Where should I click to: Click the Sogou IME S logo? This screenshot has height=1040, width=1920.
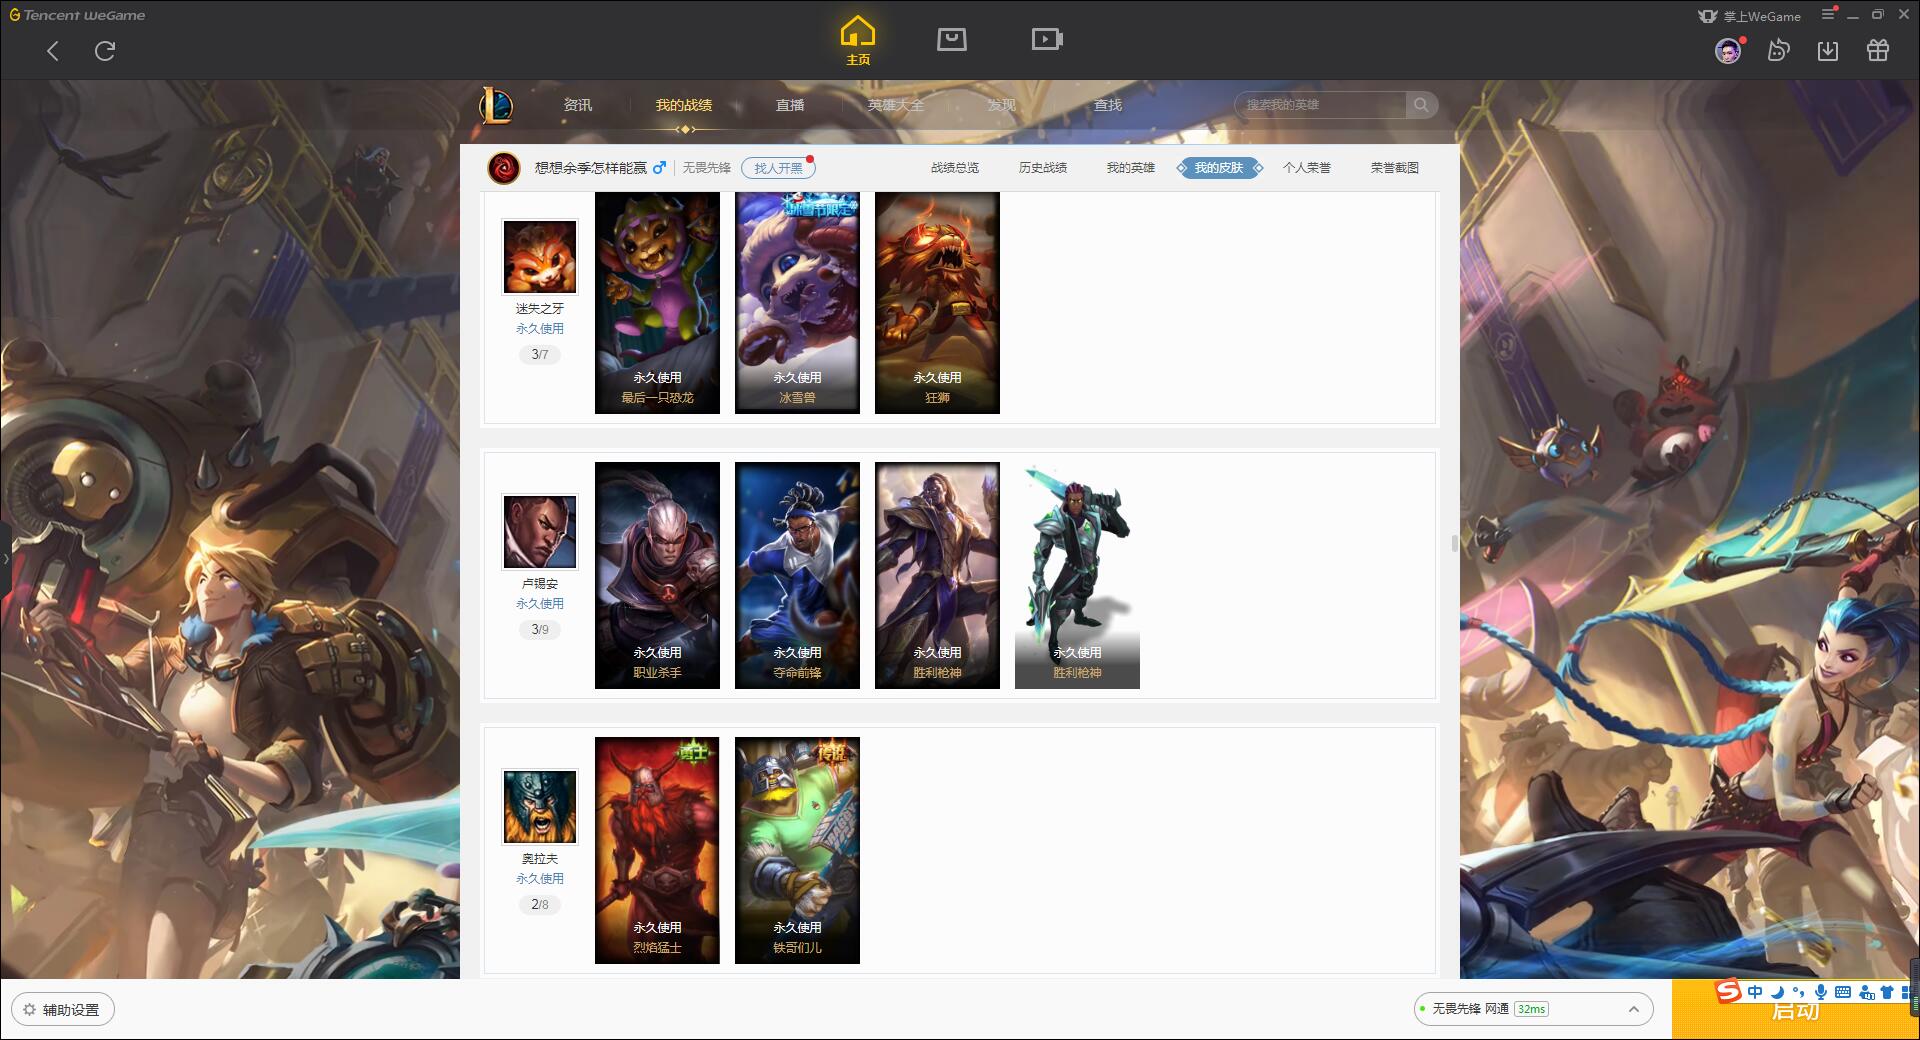[x=1728, y=991]
